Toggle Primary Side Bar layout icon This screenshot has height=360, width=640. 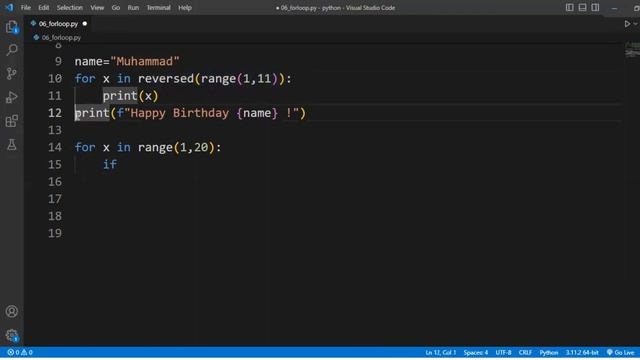pos(569,7)
